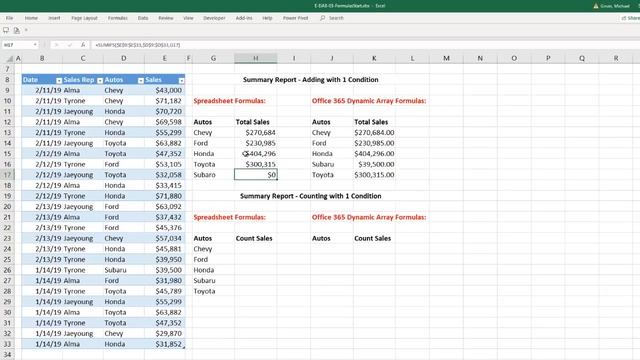Screen dimensions: 640x360
Task: Select column D header
Action: [124, 58]
